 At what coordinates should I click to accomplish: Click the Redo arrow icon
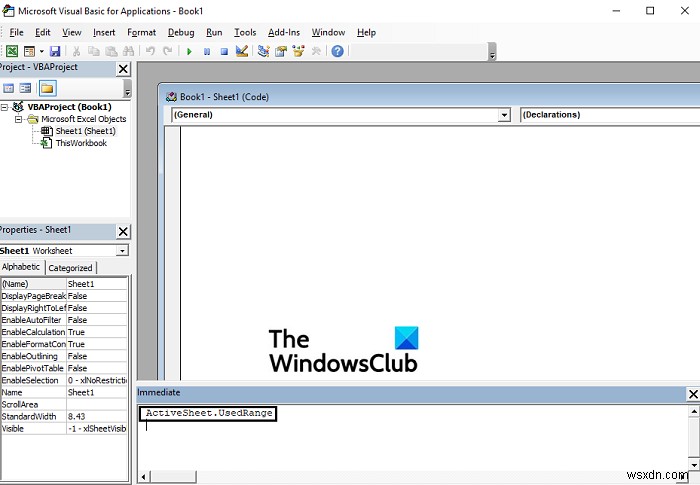pyautogui.click(x=167, y=51)
